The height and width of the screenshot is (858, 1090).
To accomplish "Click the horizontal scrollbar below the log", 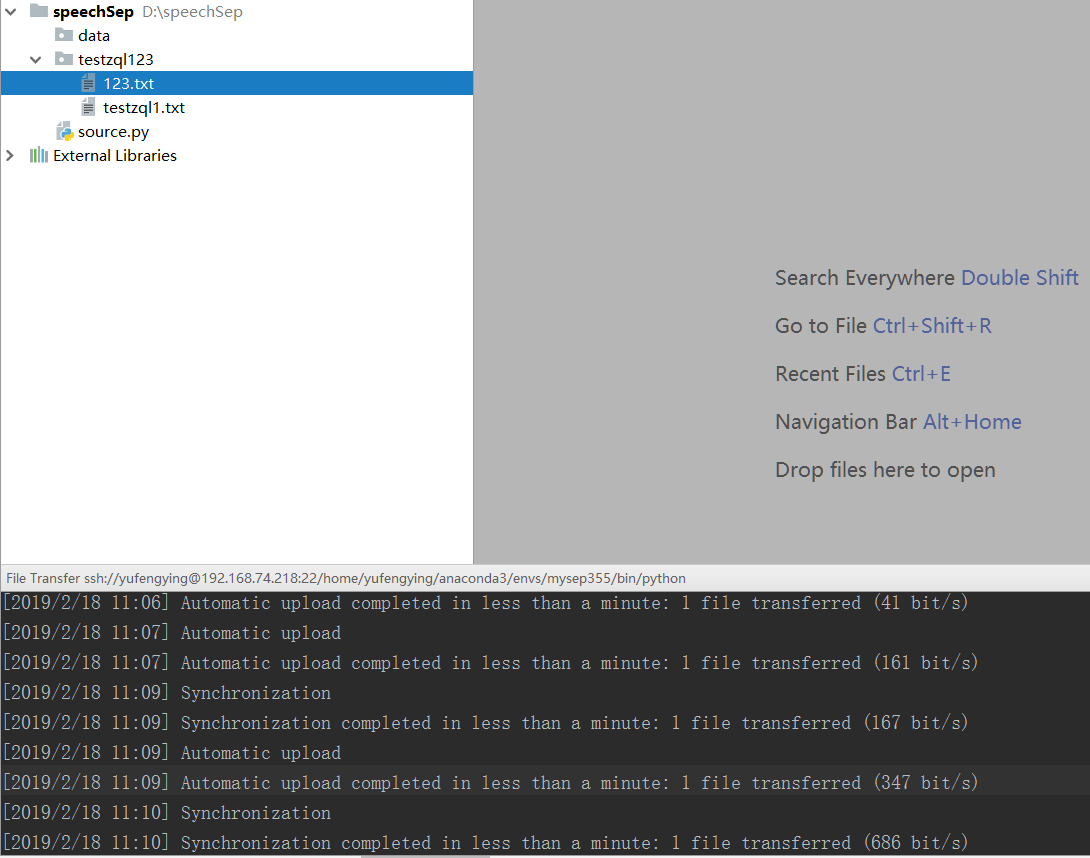I will (425, 857).
